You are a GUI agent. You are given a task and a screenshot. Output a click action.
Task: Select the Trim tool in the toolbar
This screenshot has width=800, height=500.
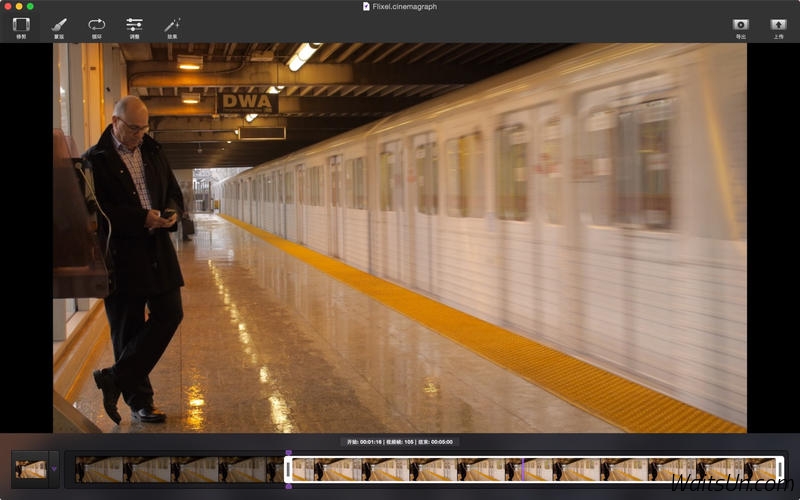[21, 28]
